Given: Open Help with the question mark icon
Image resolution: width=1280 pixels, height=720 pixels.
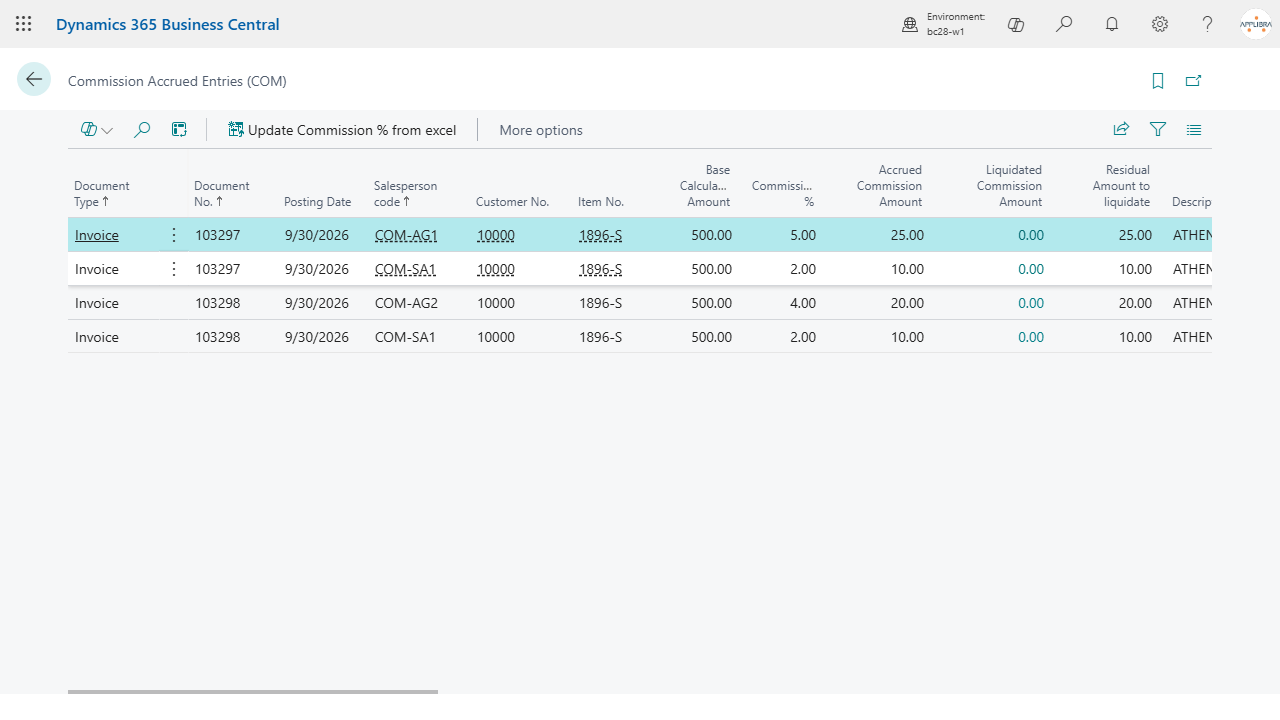Looking at the screenshot, I should pos(1208,24).
